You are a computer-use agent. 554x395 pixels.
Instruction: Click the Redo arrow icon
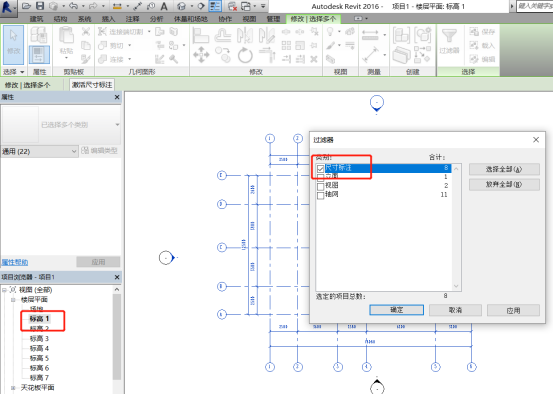(93, 6)
